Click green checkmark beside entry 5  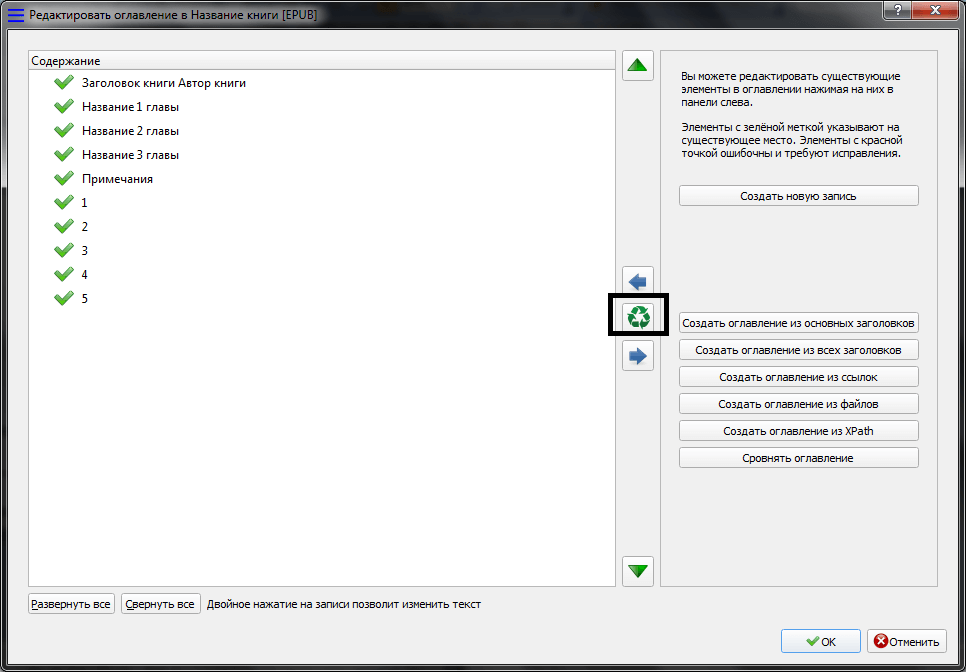point(63,299)
